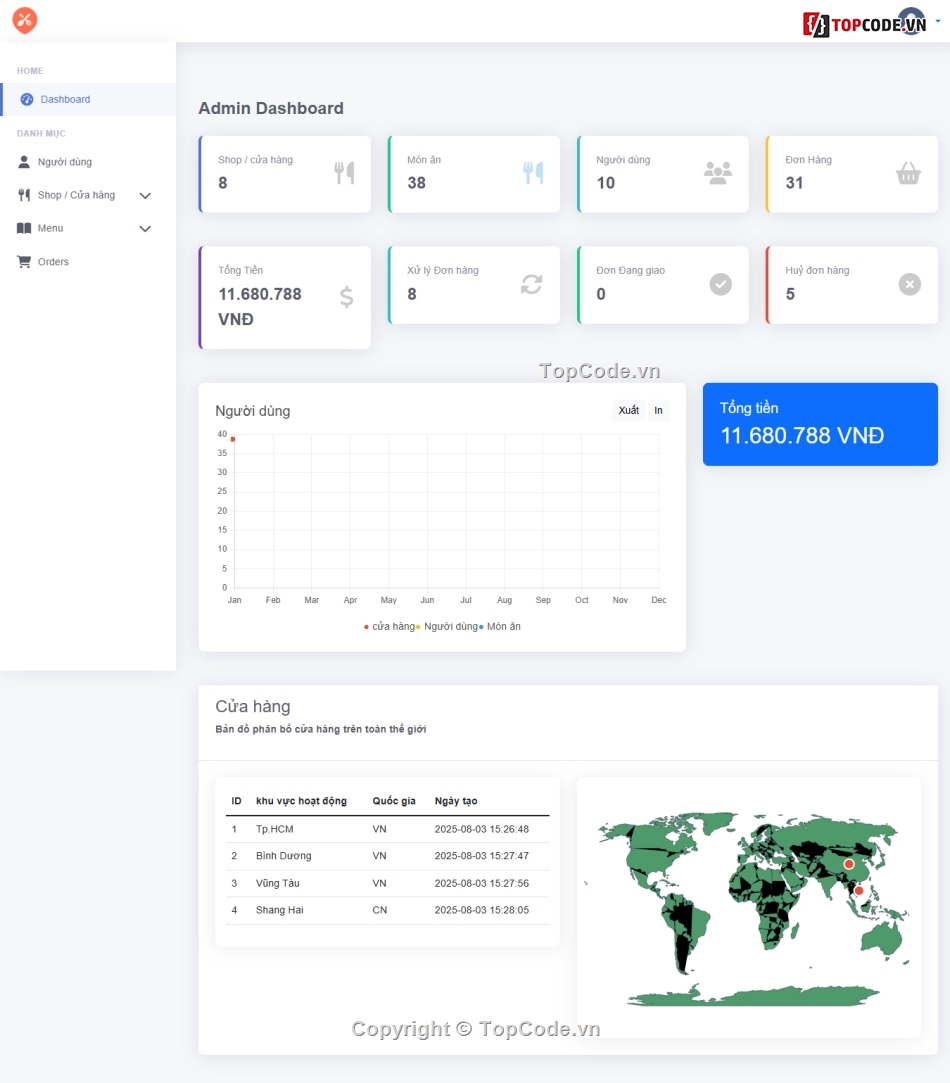Open the Menu sidebar item

(x=50, y=228)
